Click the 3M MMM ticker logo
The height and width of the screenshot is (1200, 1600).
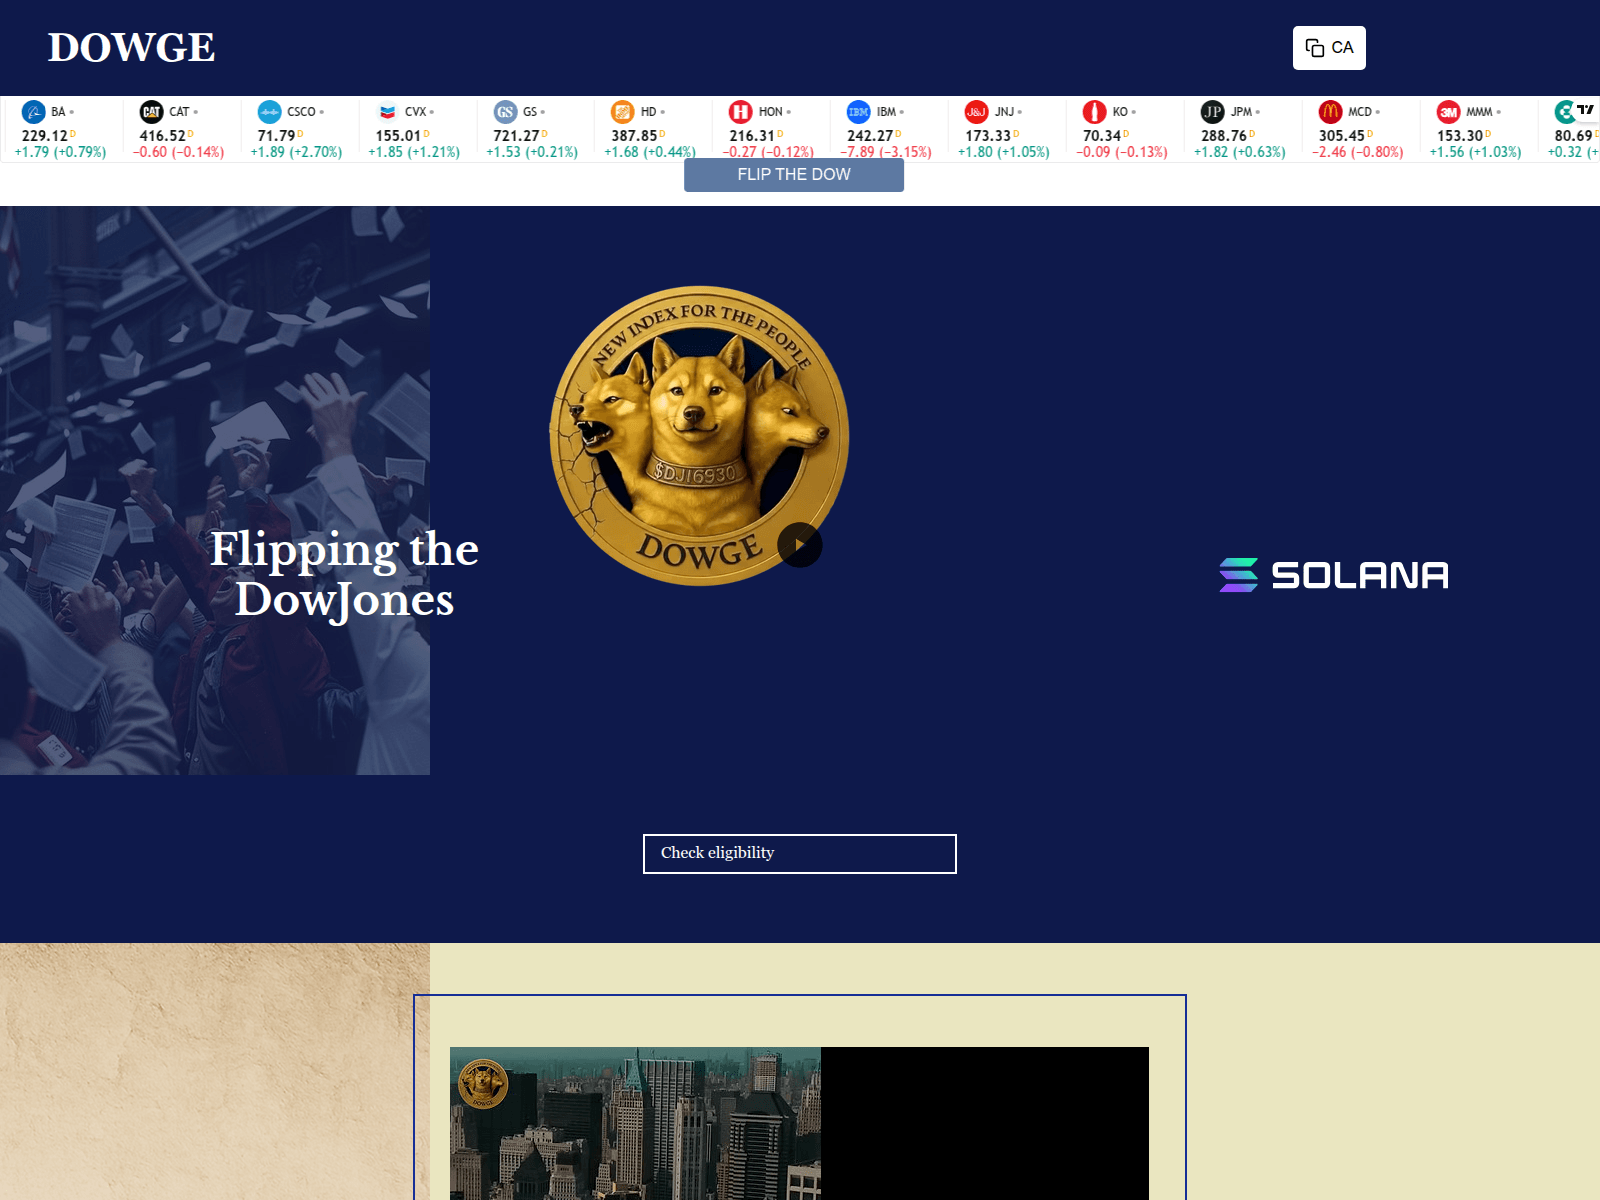1449,111
